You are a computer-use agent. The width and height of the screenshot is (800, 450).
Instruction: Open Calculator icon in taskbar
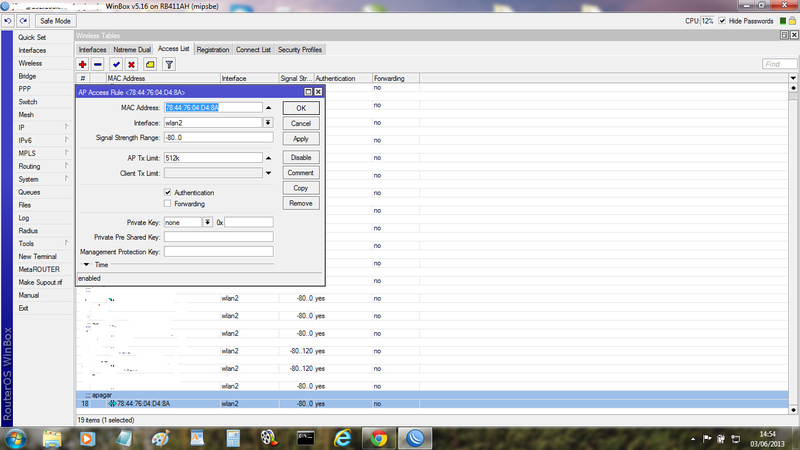[233, 438]
